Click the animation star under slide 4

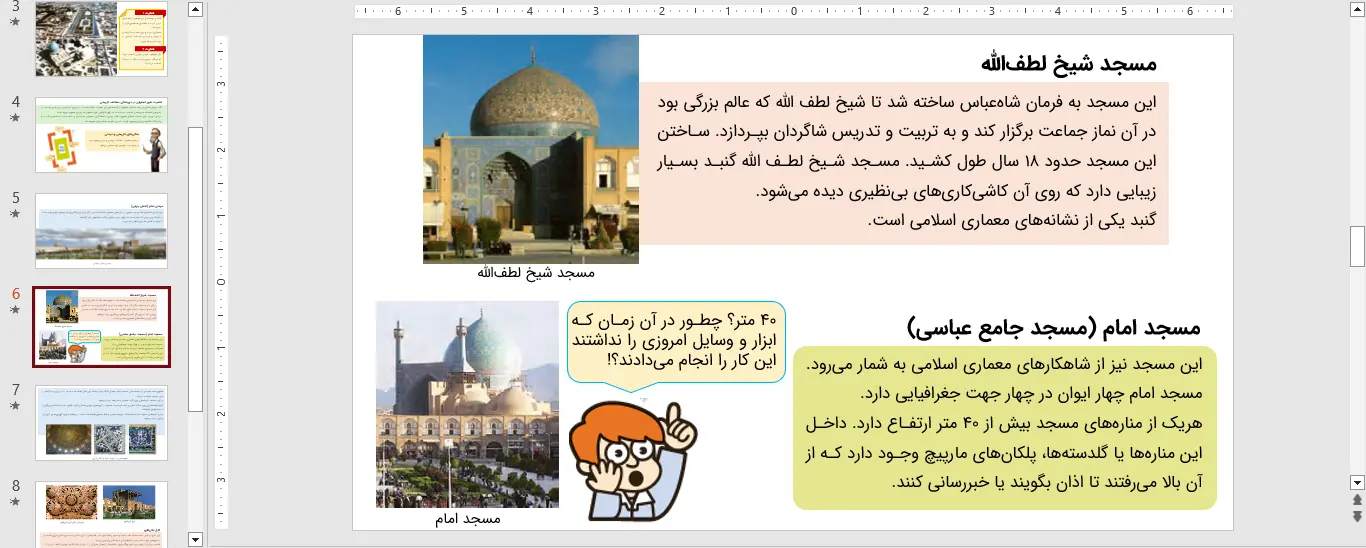point(15,118)
